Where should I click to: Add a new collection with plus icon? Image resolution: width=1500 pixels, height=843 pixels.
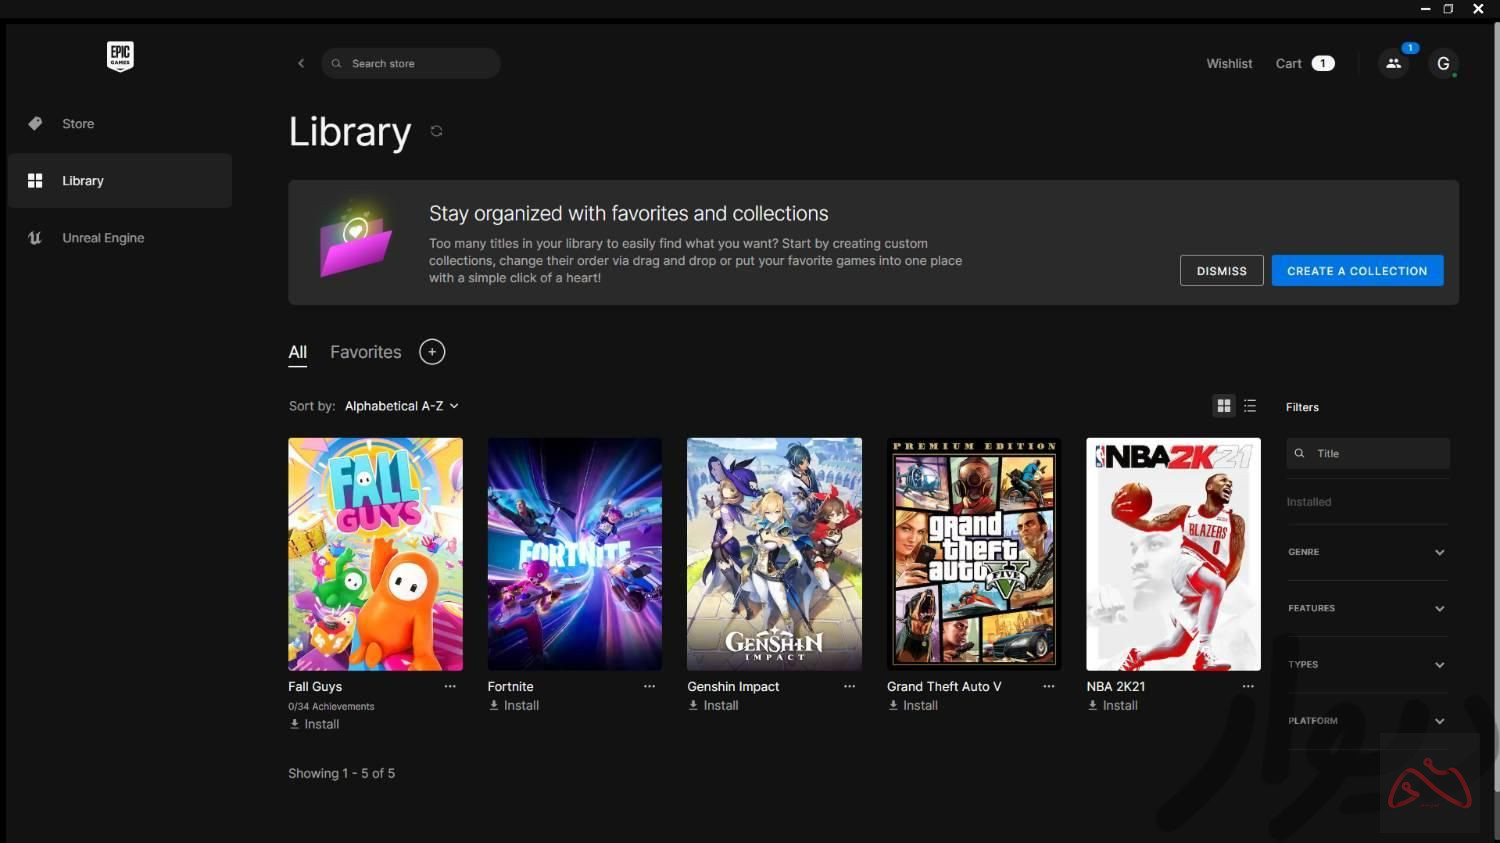click(x=432, y=352)
